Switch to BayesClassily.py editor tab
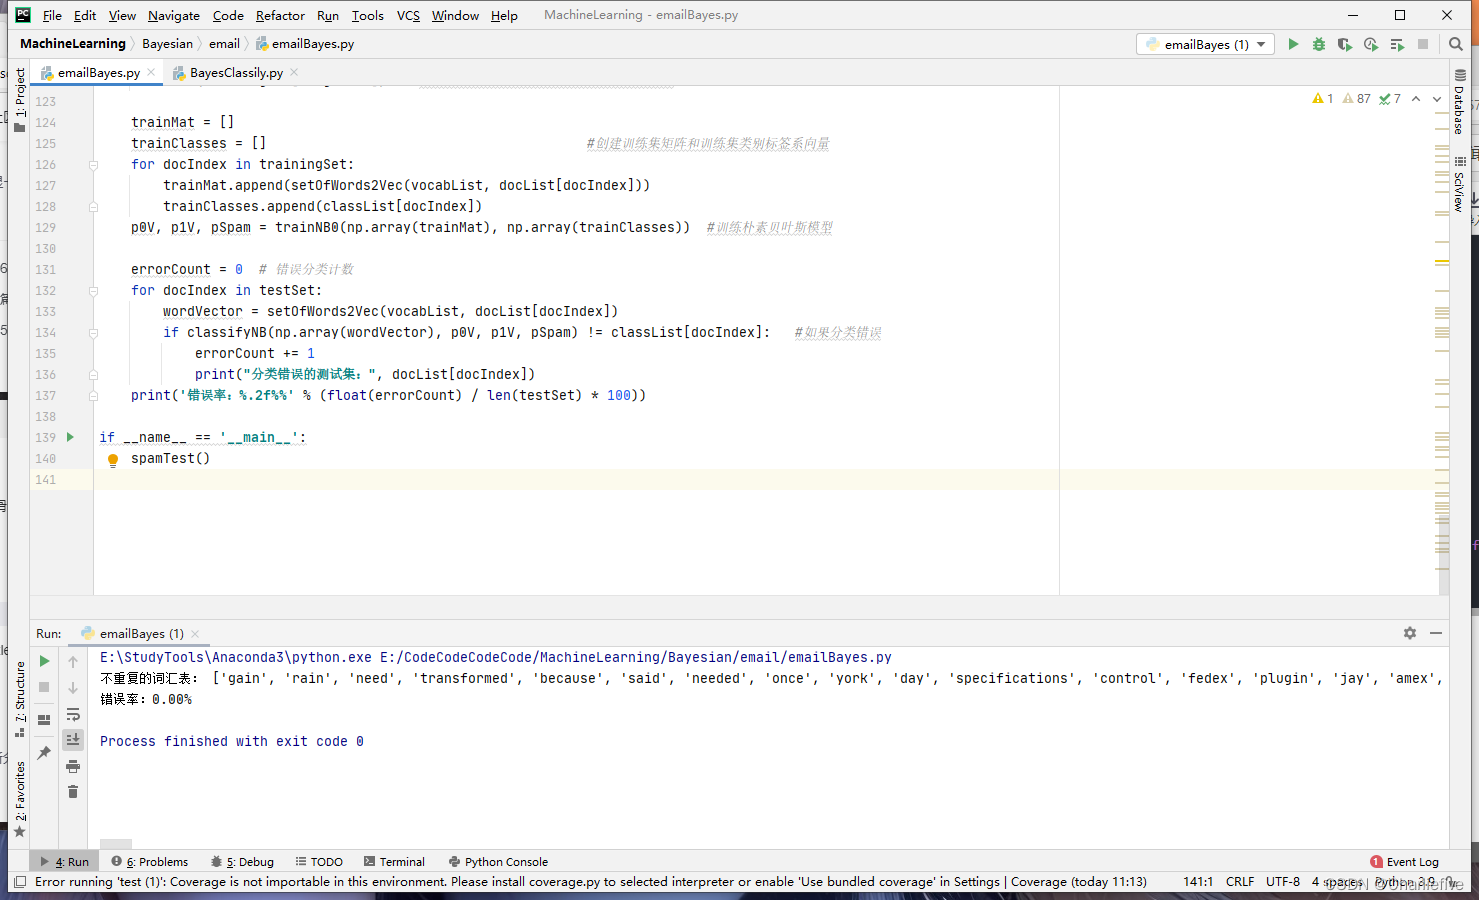The image size is (1479, 900). tap(236, 72)
